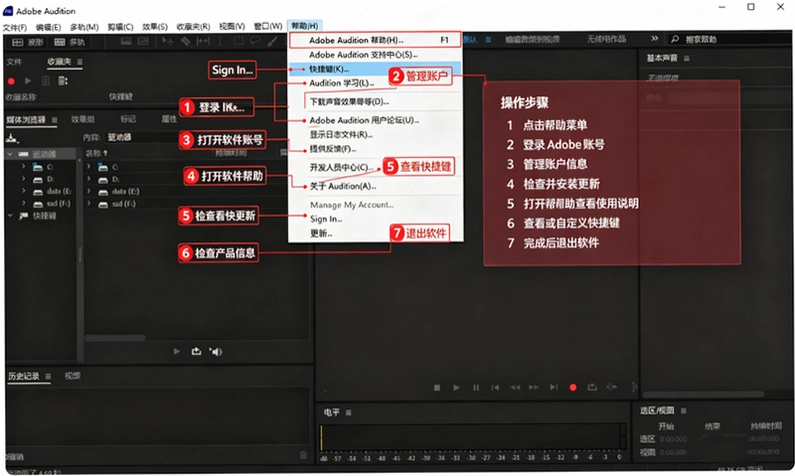Select the Razor tool in toolbar
The width and height of the screenshot is (795, 476).
pos(186,42)
